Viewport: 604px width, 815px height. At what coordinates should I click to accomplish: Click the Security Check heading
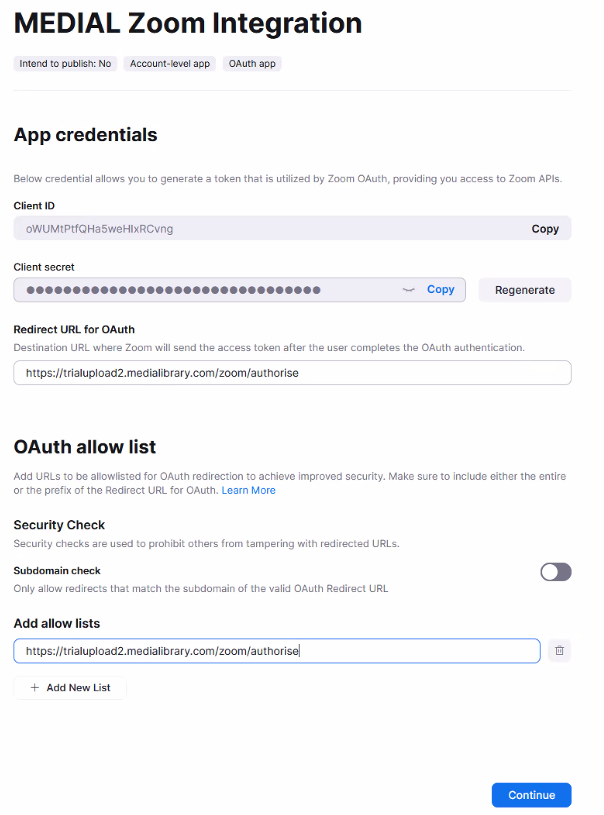point(59,525)
